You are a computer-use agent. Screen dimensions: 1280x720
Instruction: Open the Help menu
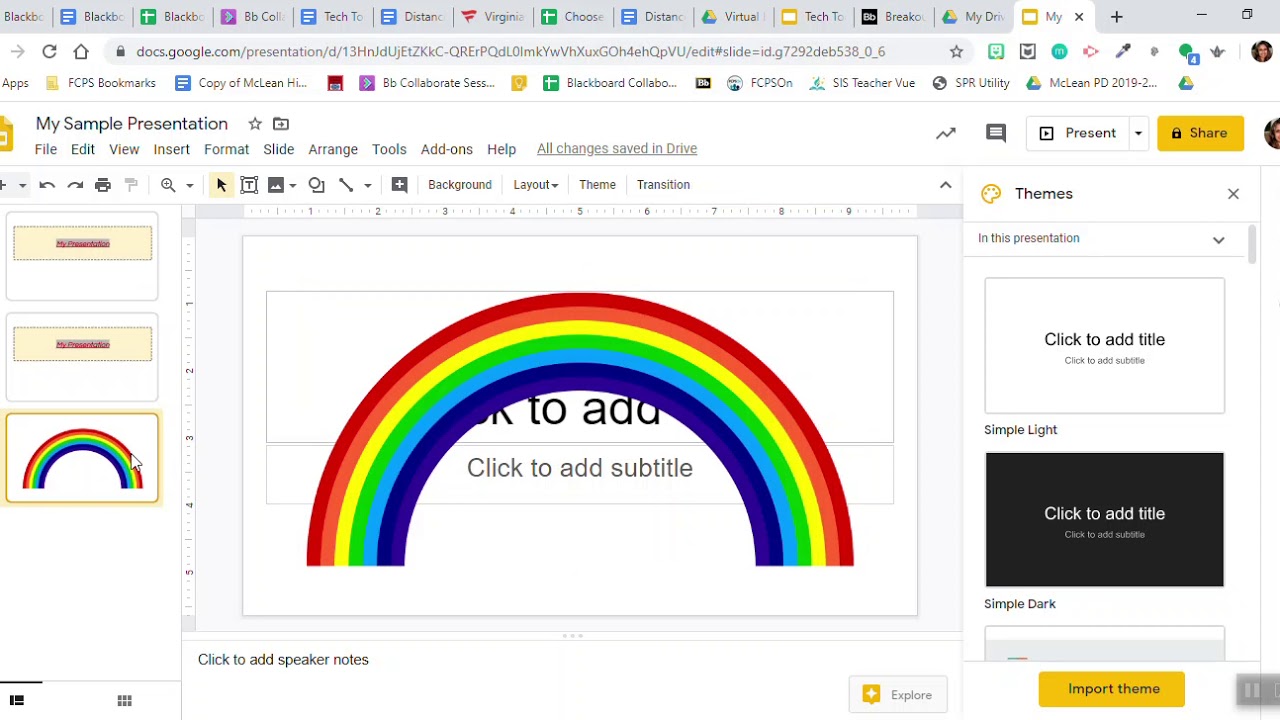coord(502,149)
